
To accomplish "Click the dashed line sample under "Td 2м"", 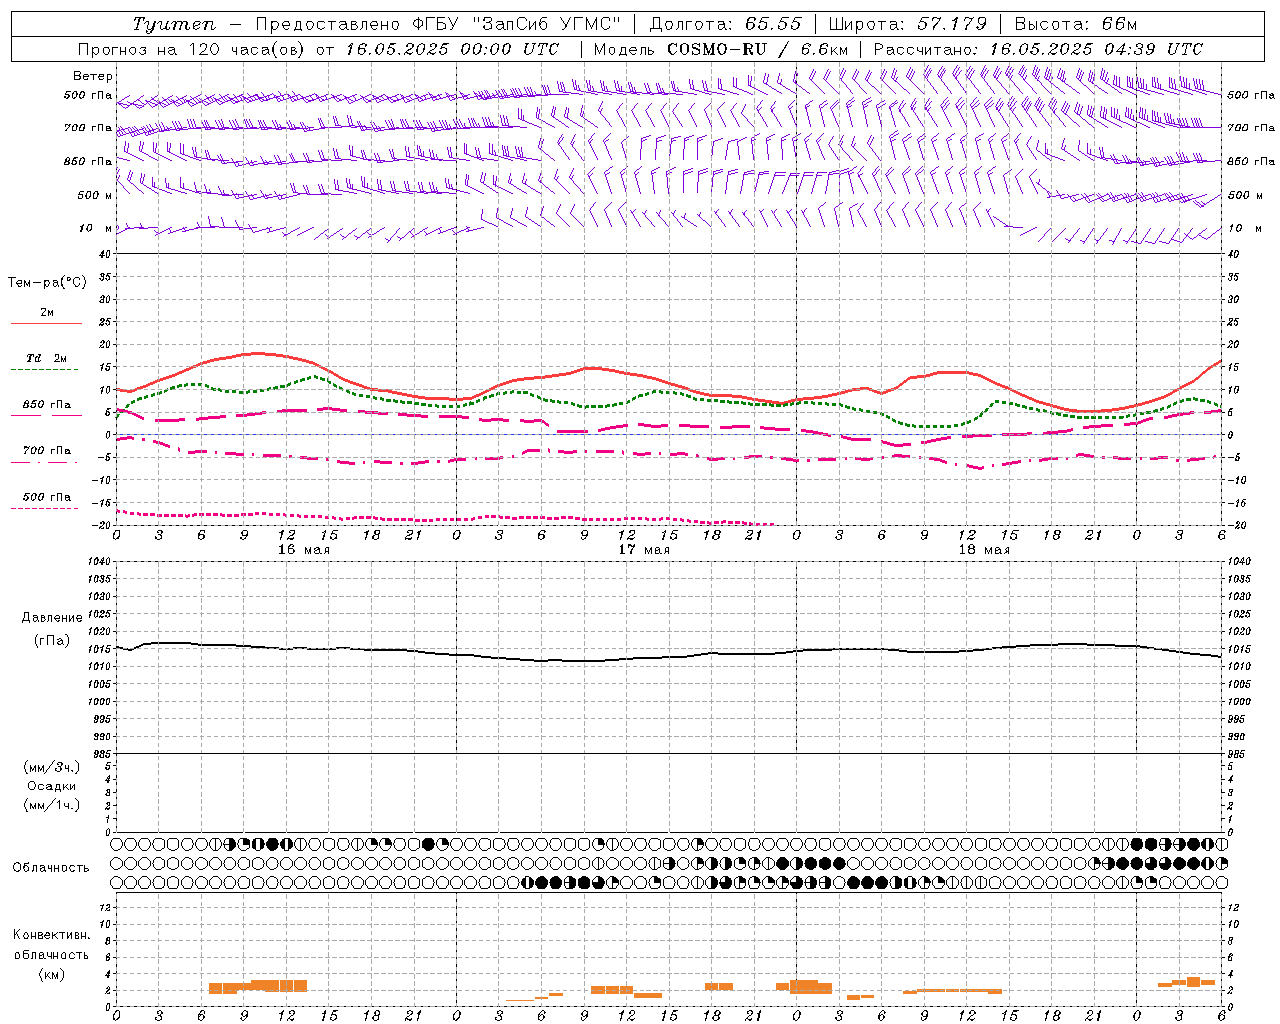I will point(44,370).
